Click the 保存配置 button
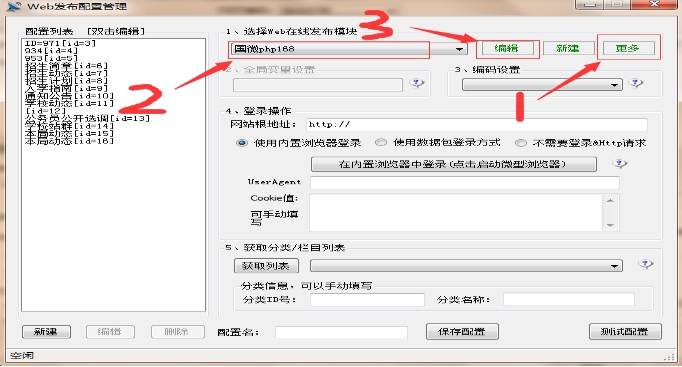The width and height of the screenshot is (682, 367). tap(462, 331)
